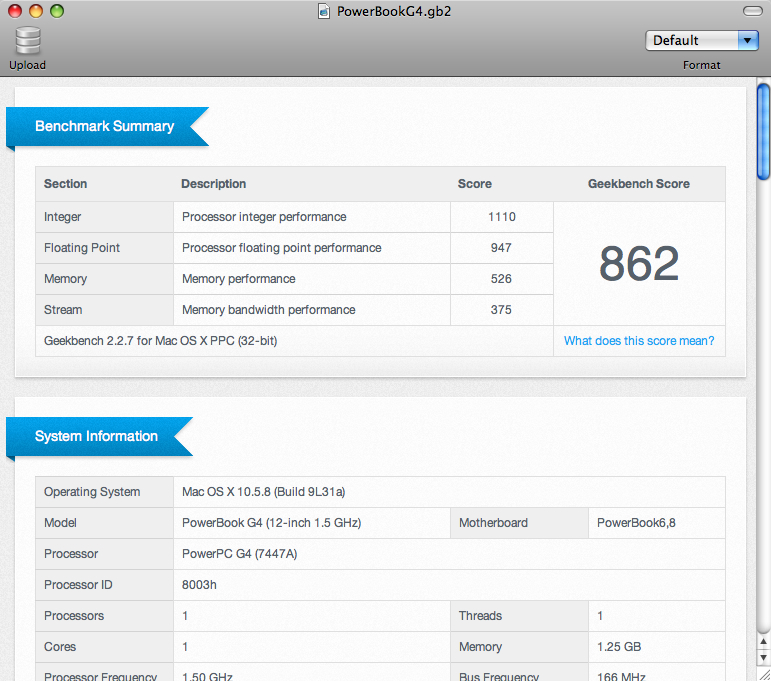The width and height of the screenshot is (771, 681).
Task: Click the scrollbar down arrow
Action: click(x=763, y=657)
